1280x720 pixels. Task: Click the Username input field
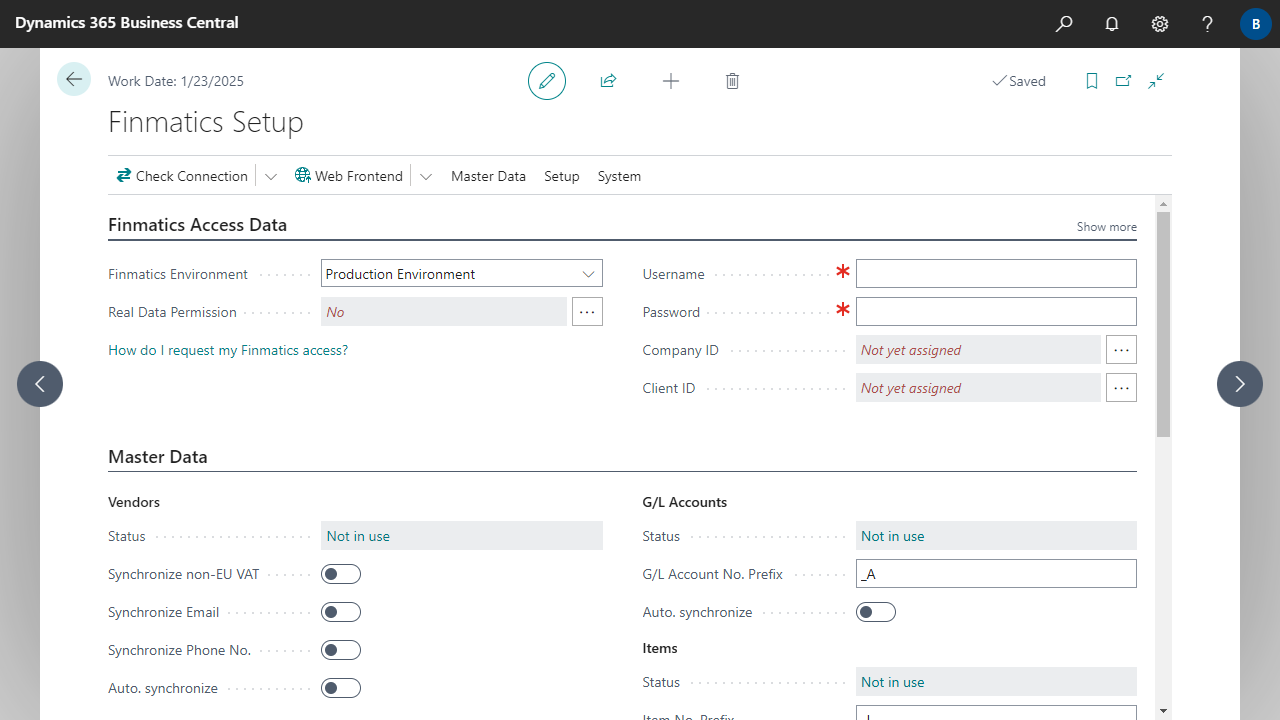pyautogui.click(x=996, y=274)
